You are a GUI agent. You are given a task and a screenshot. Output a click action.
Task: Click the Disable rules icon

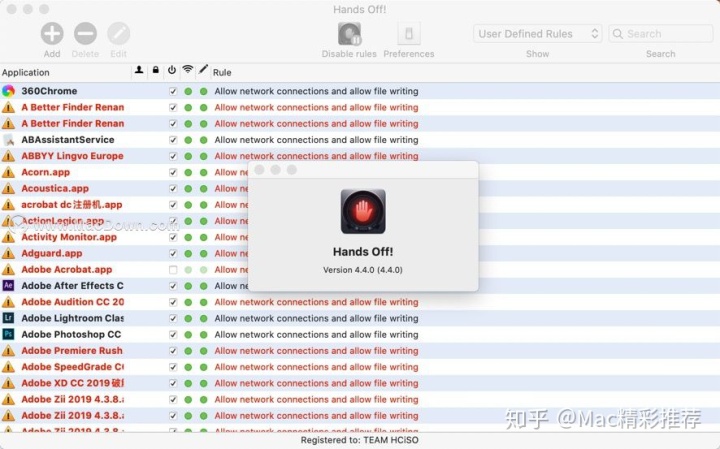pyautogui.click(x=349, y=34)
